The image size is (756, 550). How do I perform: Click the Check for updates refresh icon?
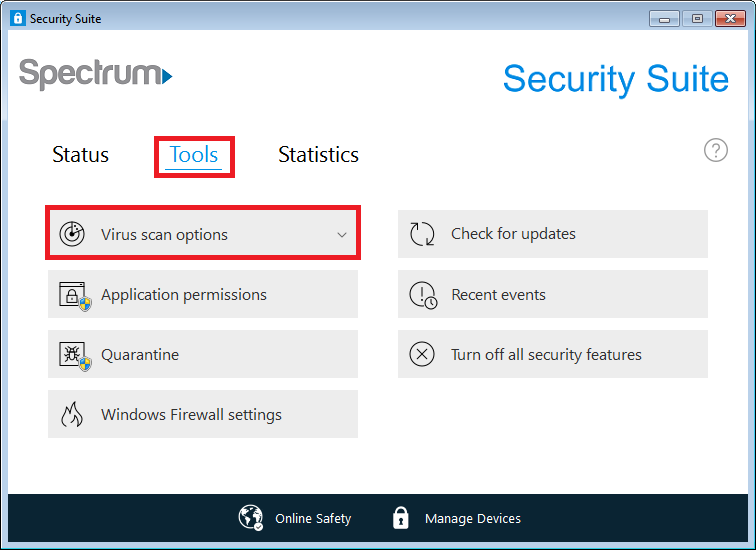pyautogui.click(x=422, y=234)
